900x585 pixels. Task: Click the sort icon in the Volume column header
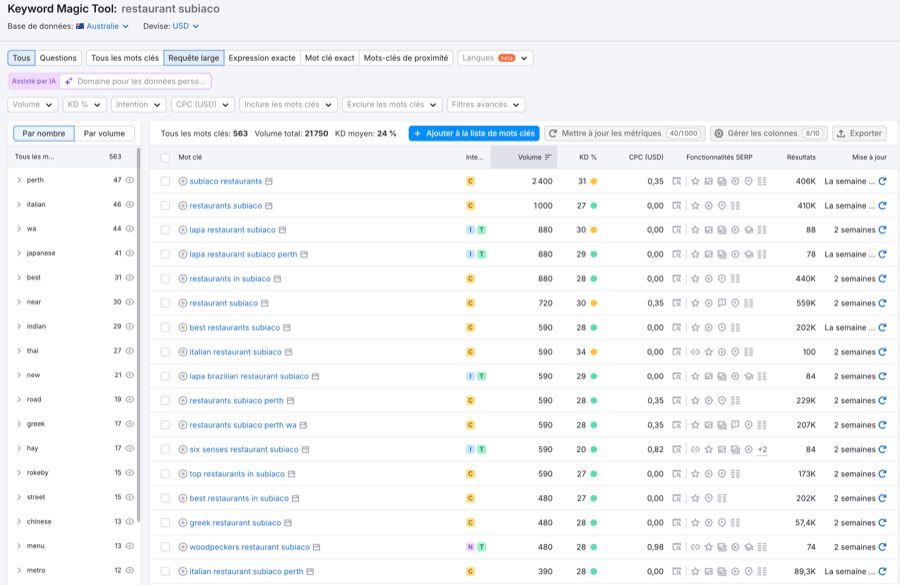pos(548,157)
